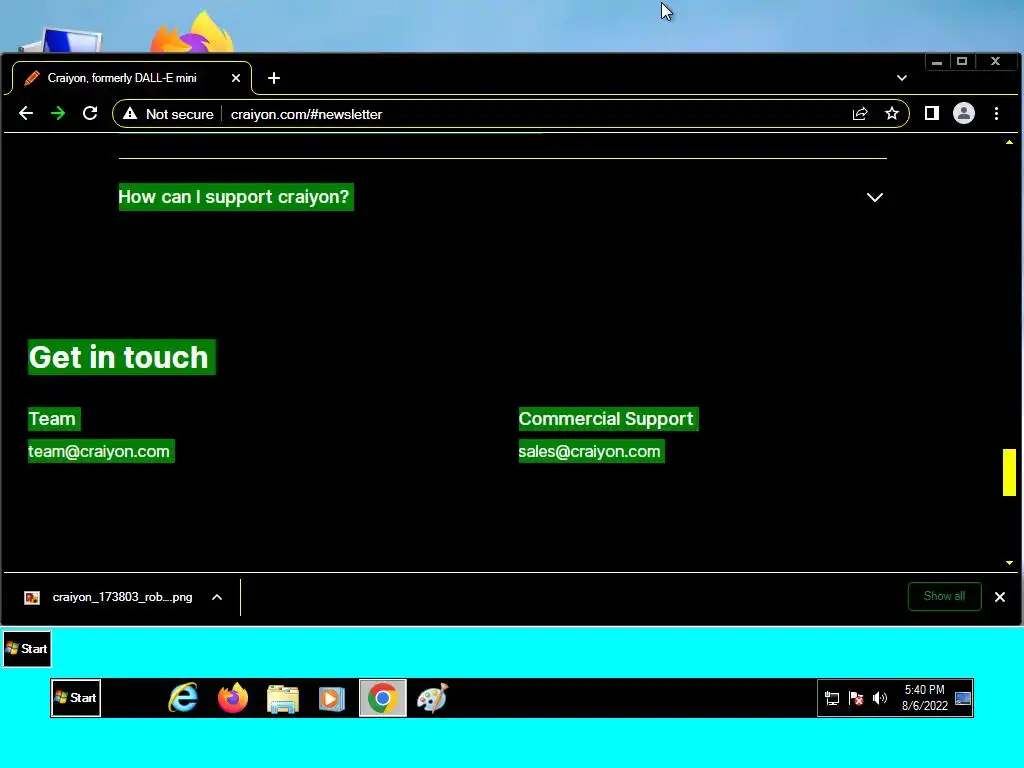Open the Chrome profile avatar
The width and height of the screenshot is (1024, 768).
click(x=963, y=114)
